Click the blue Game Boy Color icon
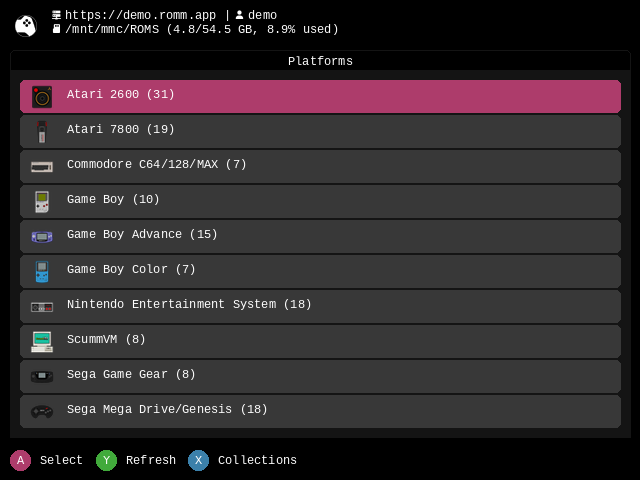The height and width of the screenshot is (480, 640). pyautogui.click(x=42, y=272)
